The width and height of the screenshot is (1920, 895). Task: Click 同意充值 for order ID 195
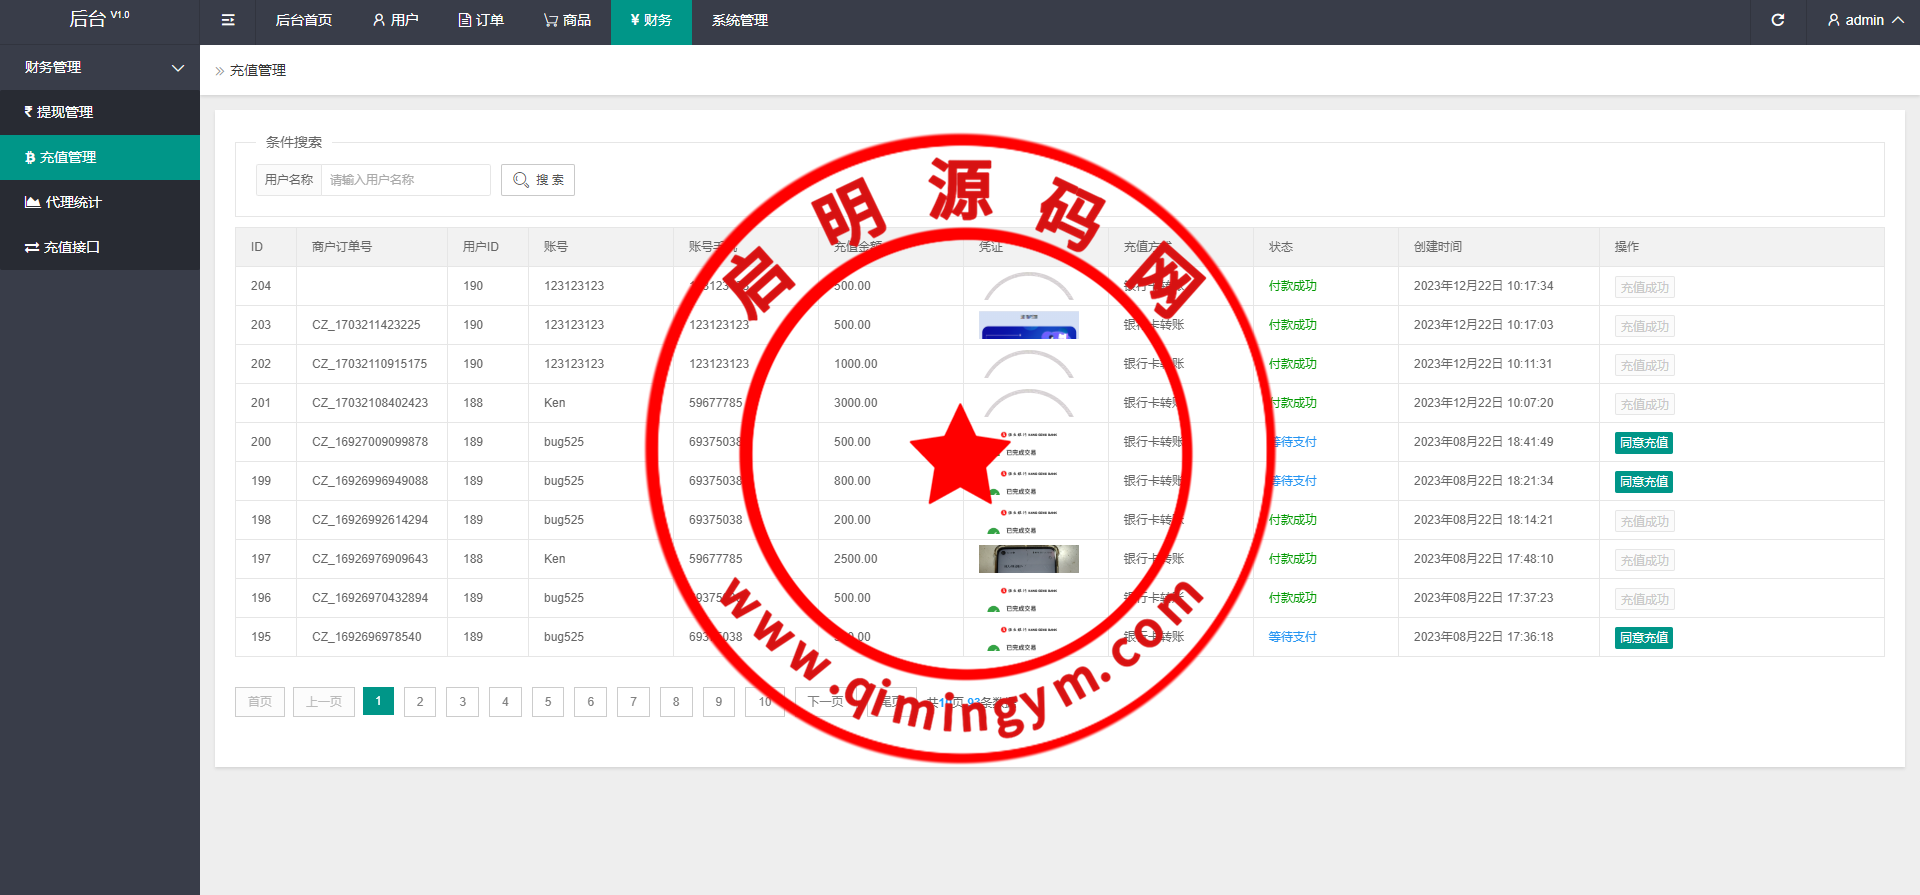(x=1643, y=637)
